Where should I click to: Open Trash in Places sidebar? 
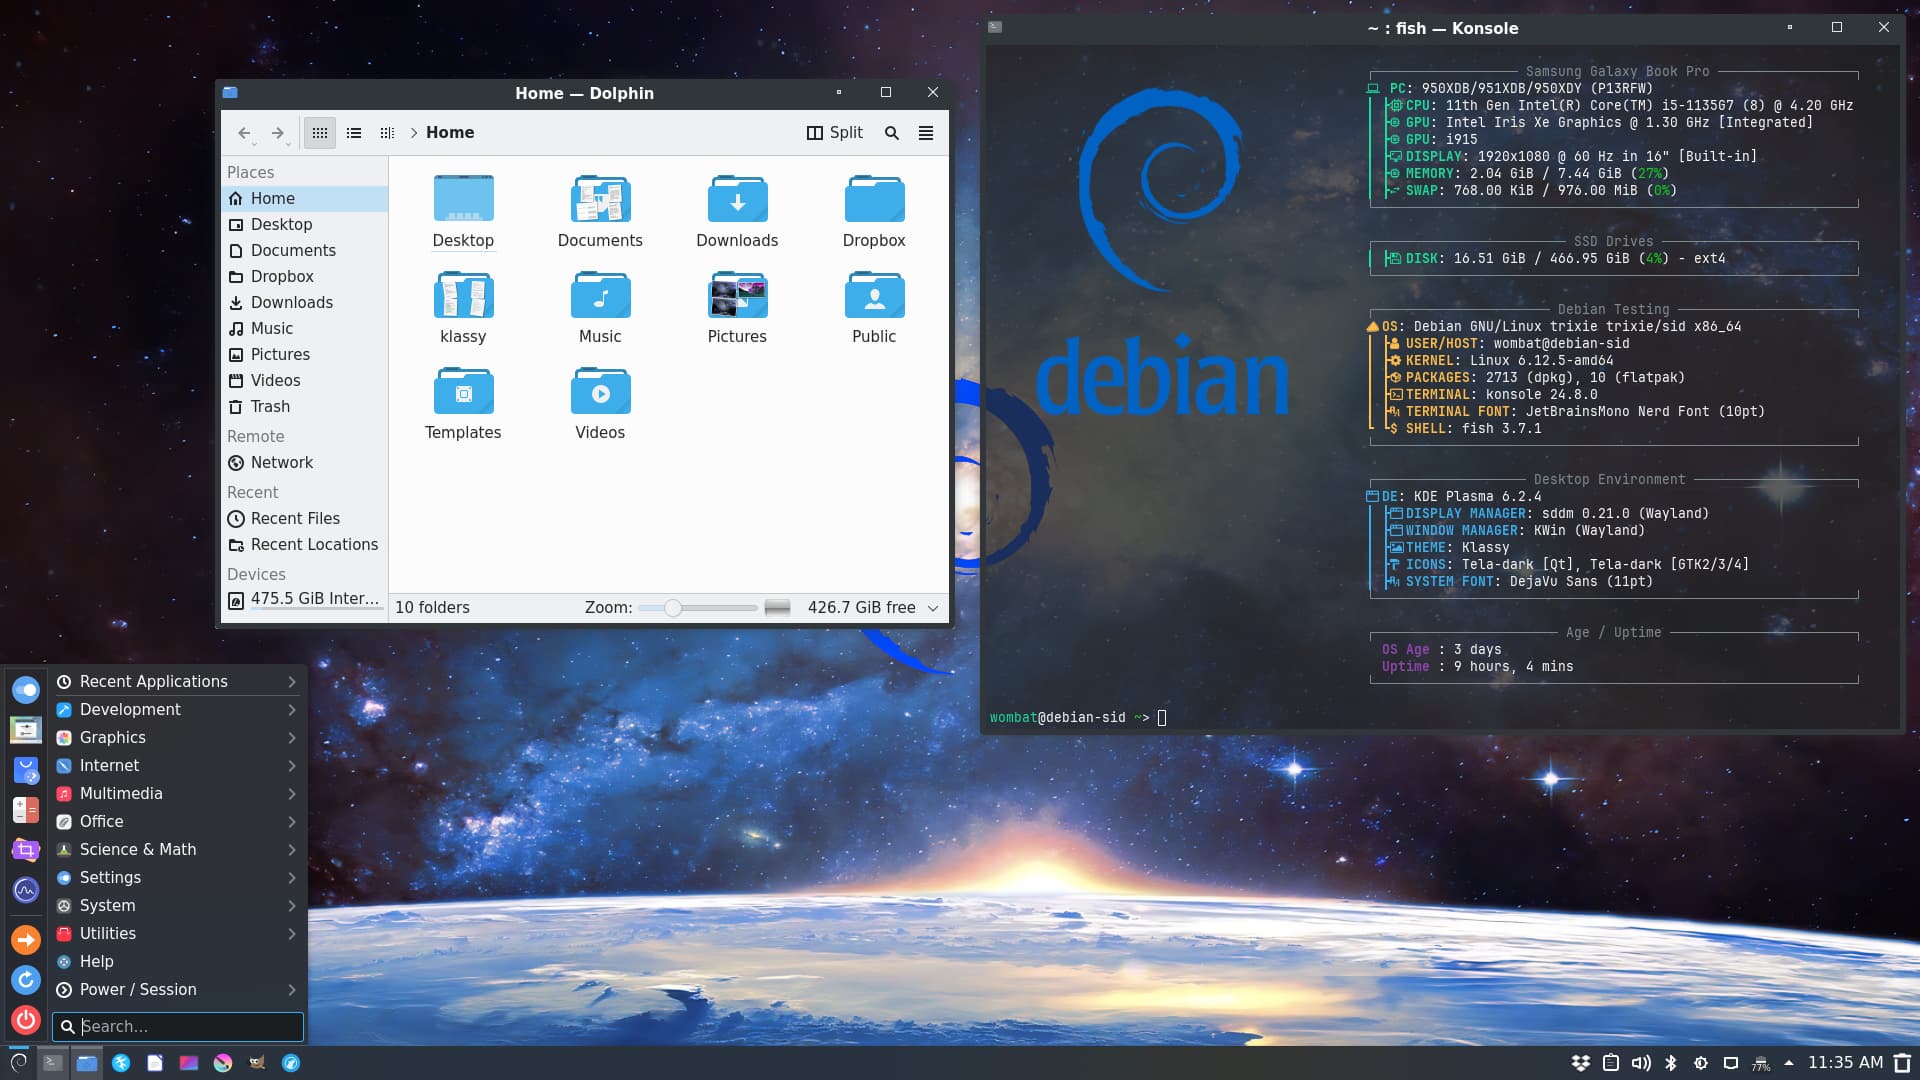pyautogui.click(x=304, y=407)
